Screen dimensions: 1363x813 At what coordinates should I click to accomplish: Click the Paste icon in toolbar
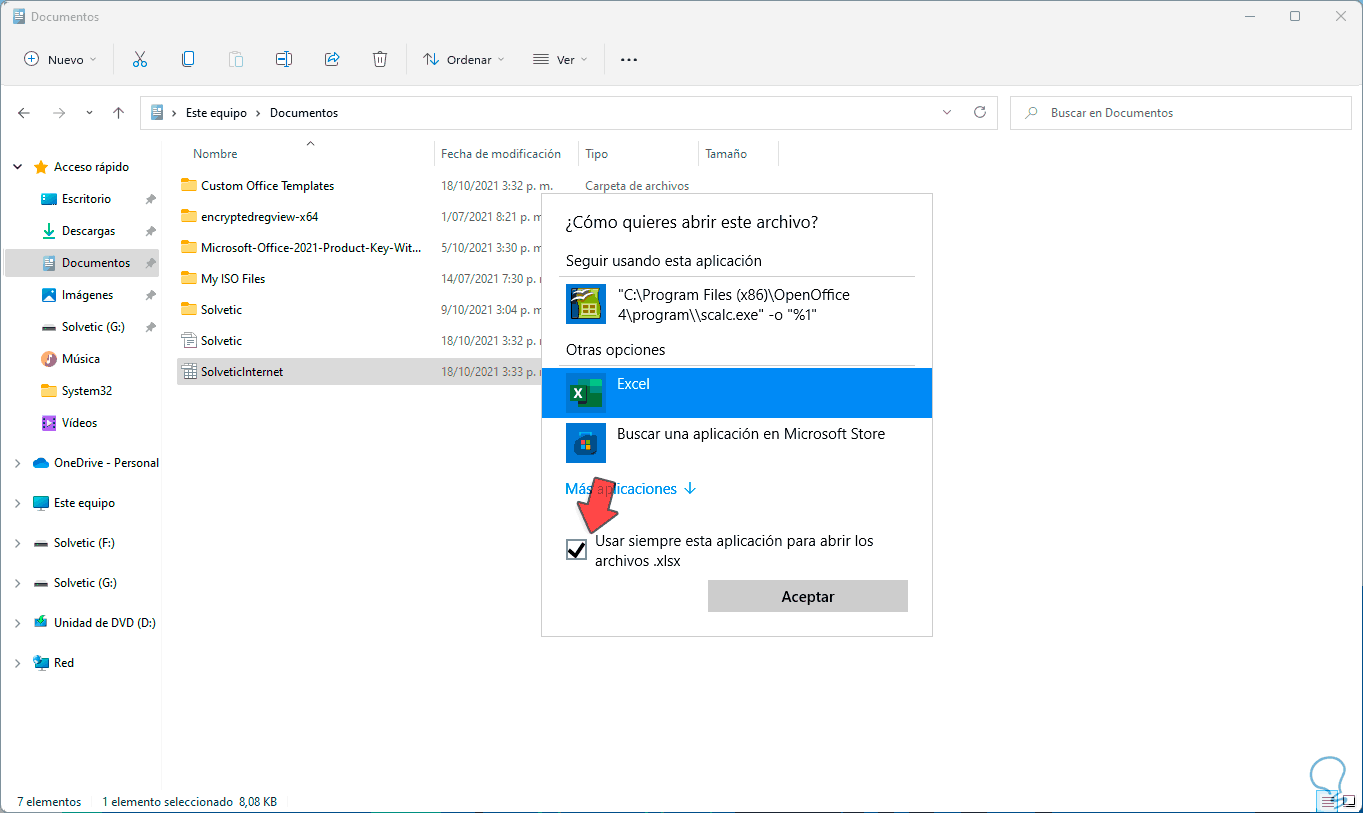tap(236, 60)
